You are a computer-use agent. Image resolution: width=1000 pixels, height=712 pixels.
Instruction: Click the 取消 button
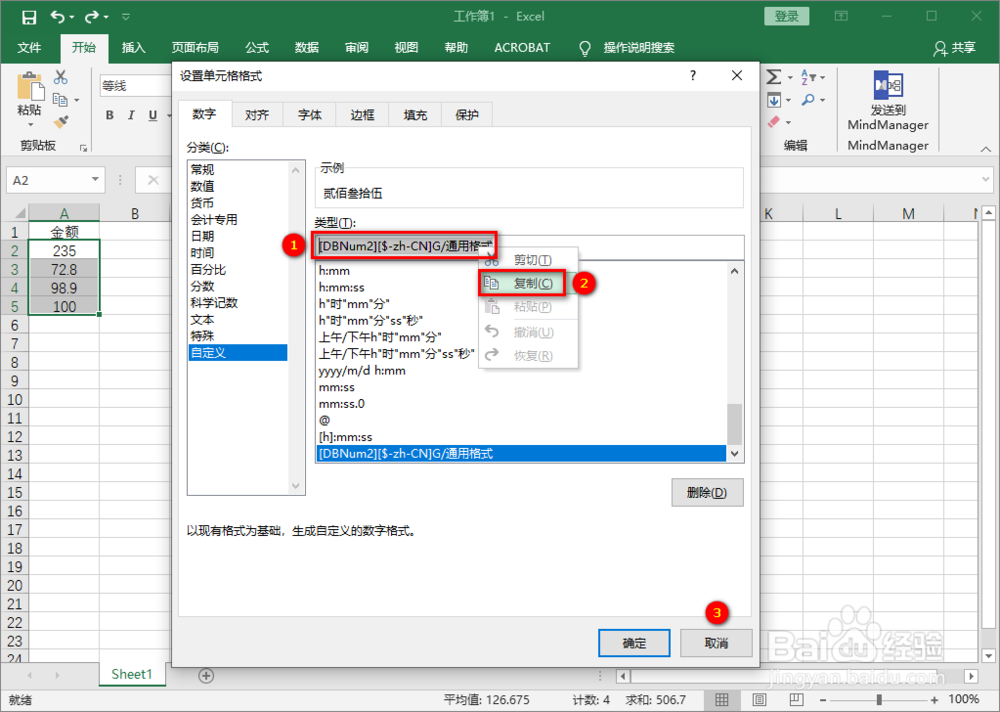tap(716, 643)
